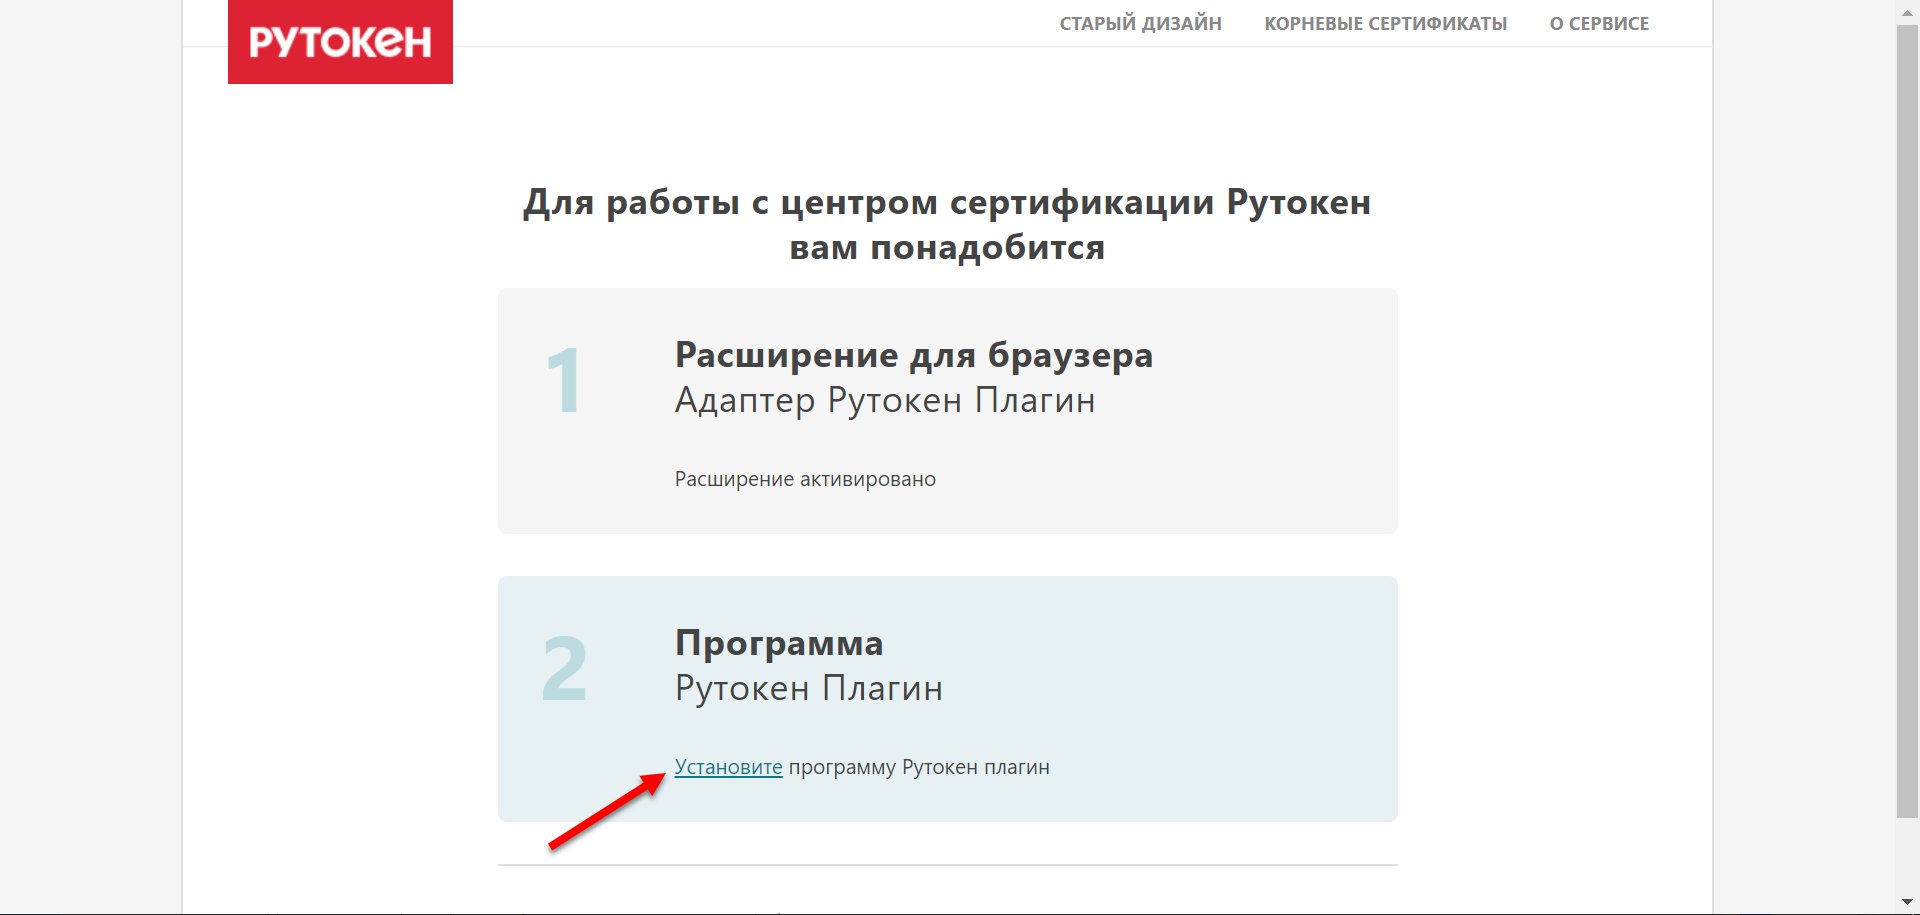Viewport: 1920px width, 915px height.
Task: Click the scrollbar down arrow
Action: [1907, 903]
